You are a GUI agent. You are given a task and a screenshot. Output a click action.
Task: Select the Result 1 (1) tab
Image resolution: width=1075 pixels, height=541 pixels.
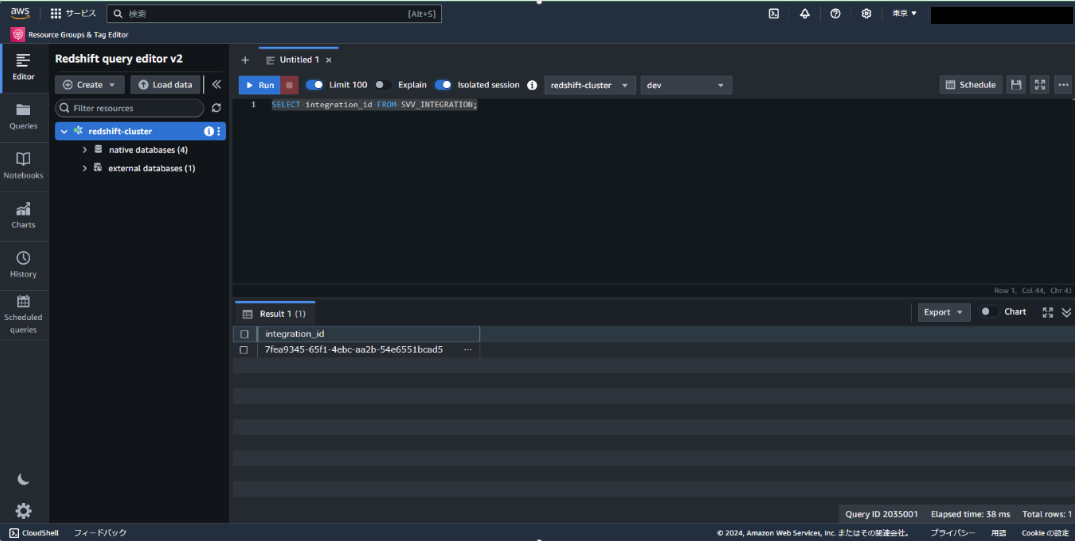pos(275,313)
